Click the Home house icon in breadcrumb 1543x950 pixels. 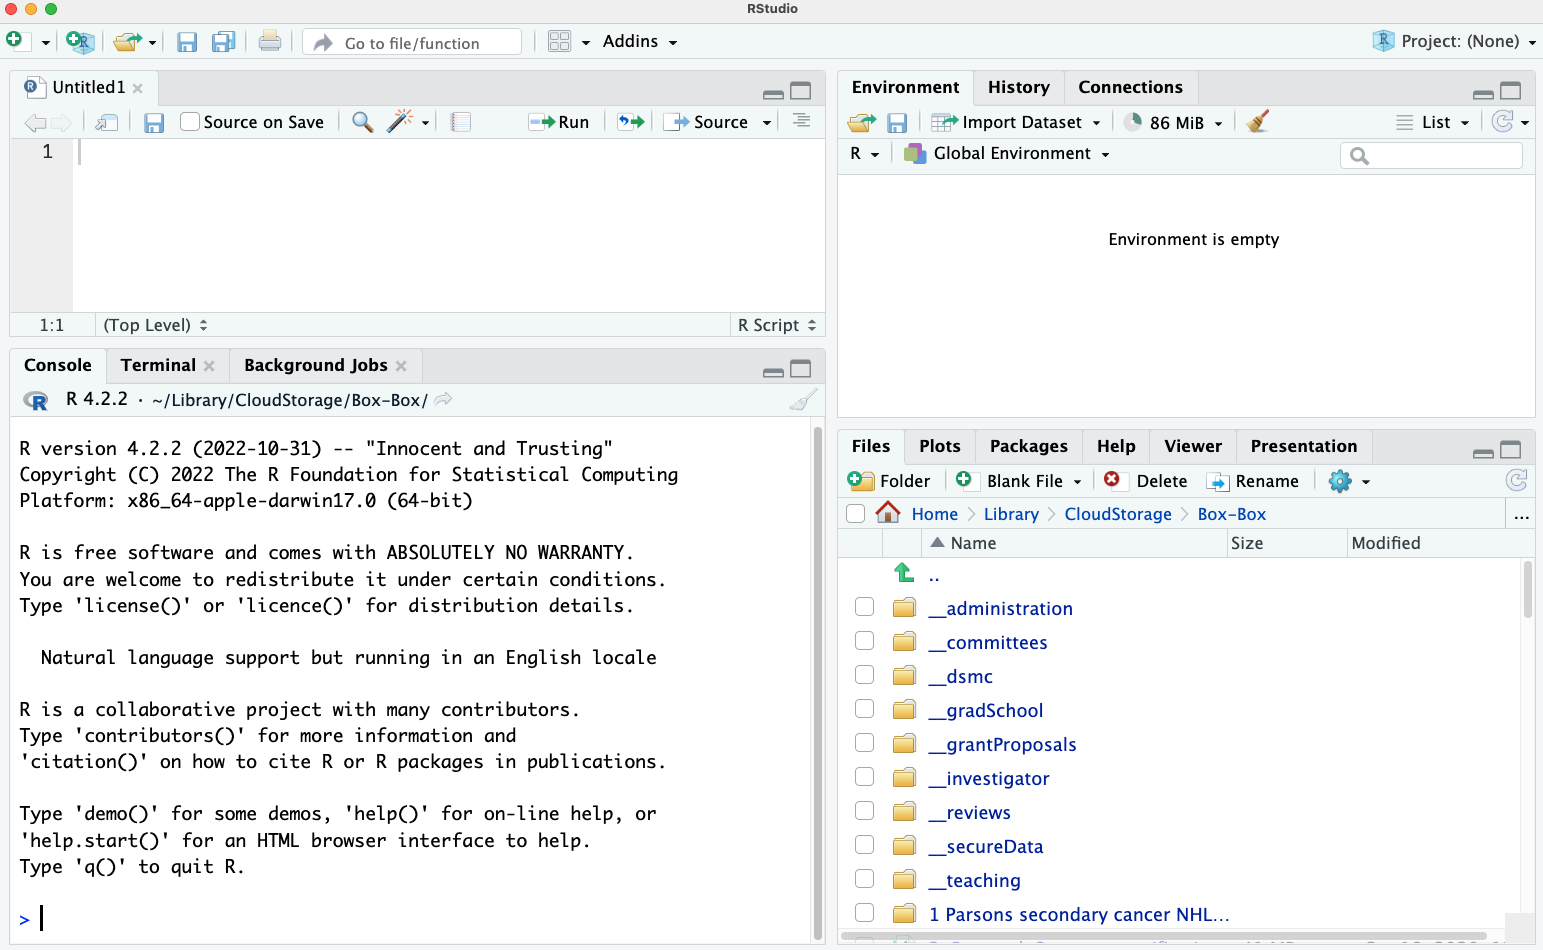tap(888, 513)
